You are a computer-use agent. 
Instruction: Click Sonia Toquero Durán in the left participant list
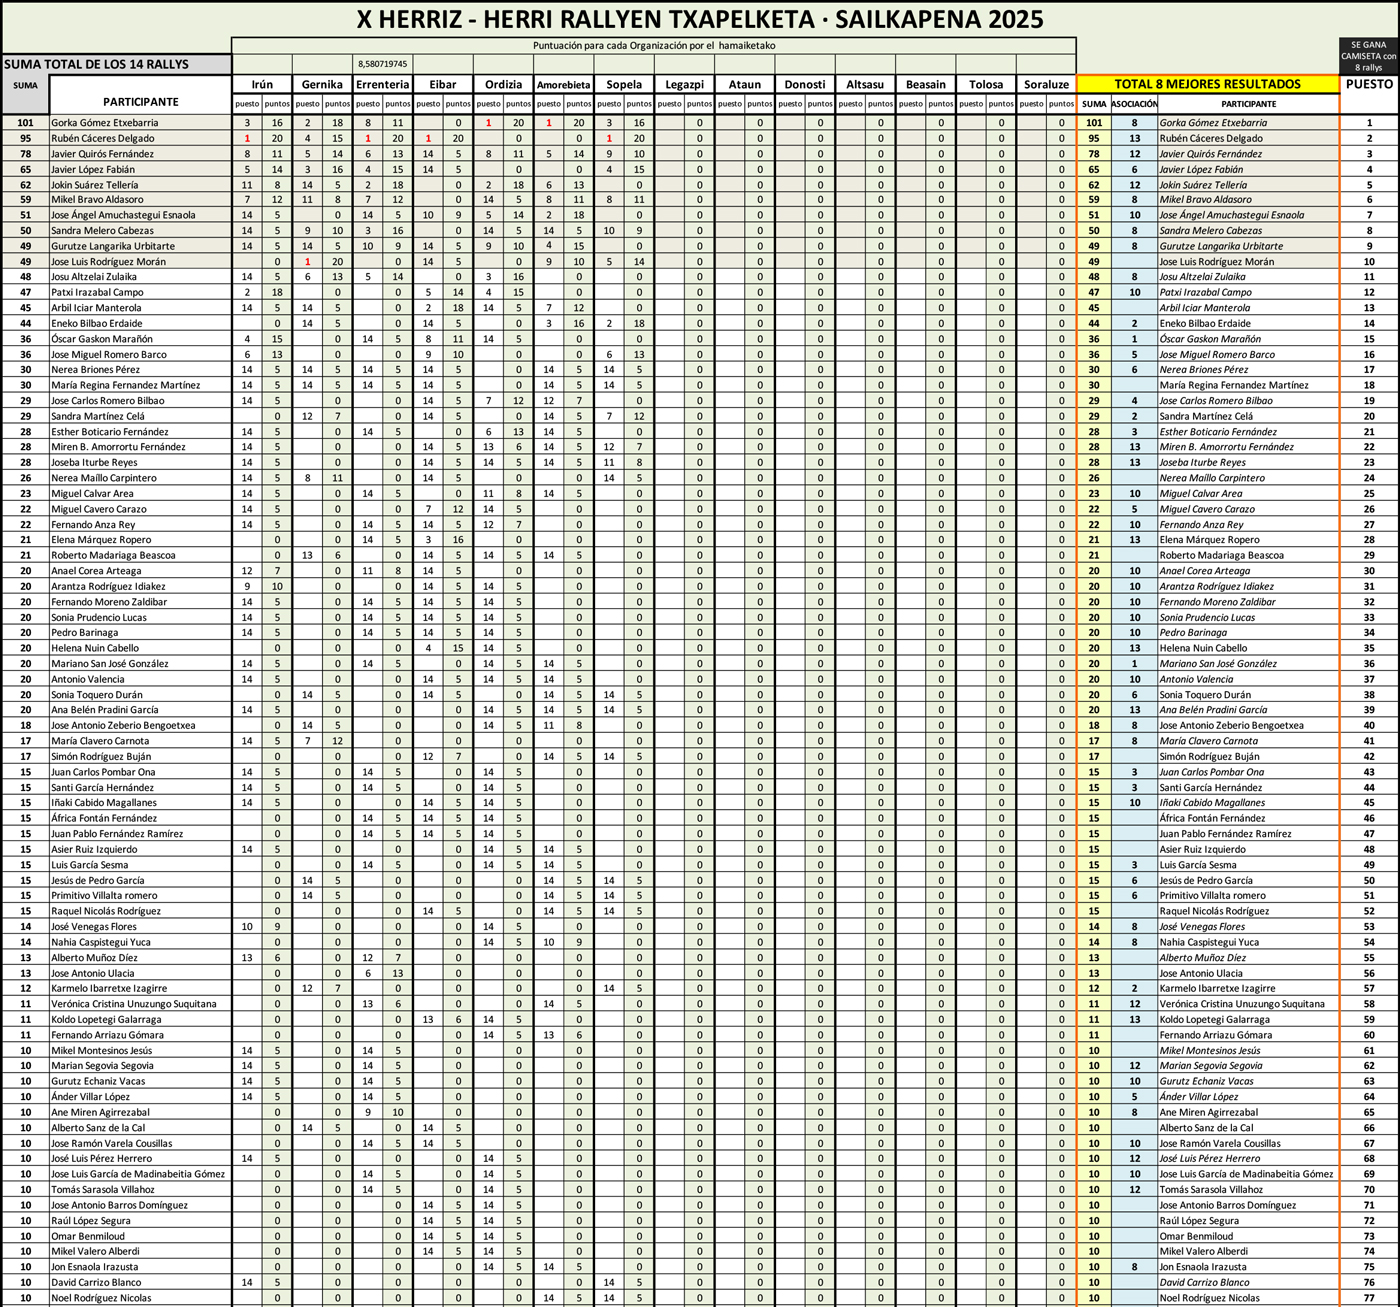[97, 695]
